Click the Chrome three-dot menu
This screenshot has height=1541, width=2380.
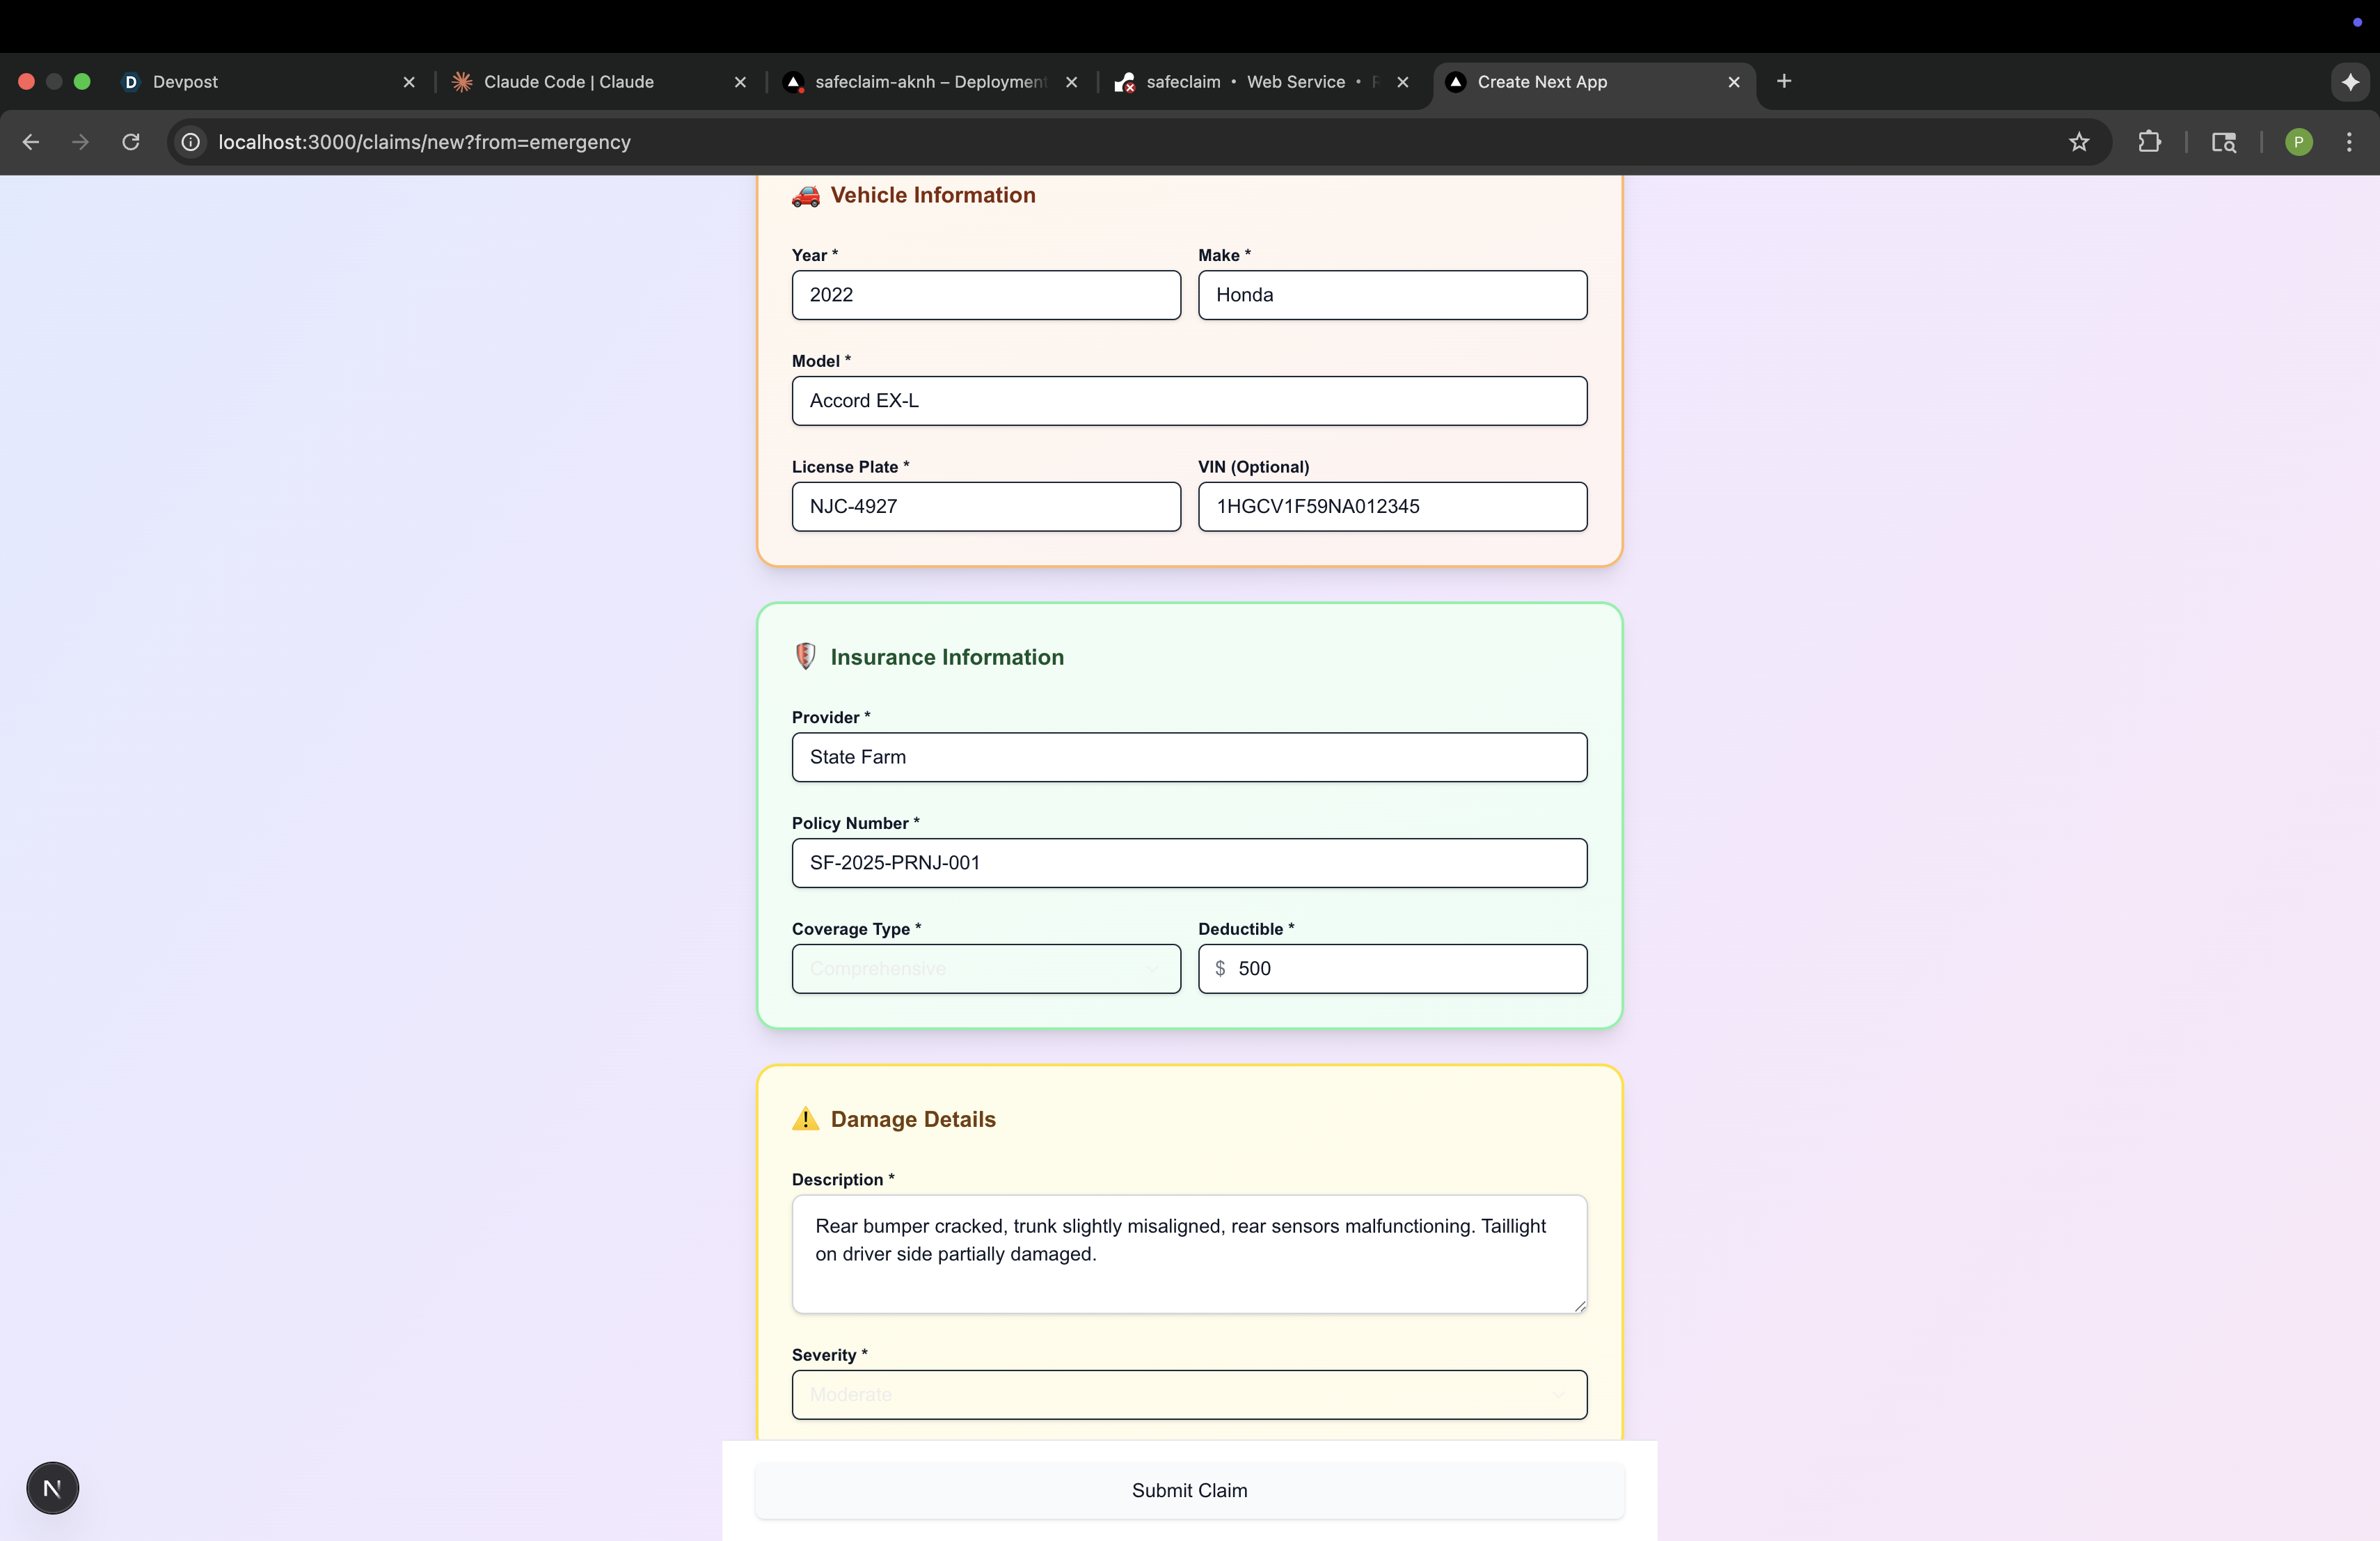coord(2349,142)
